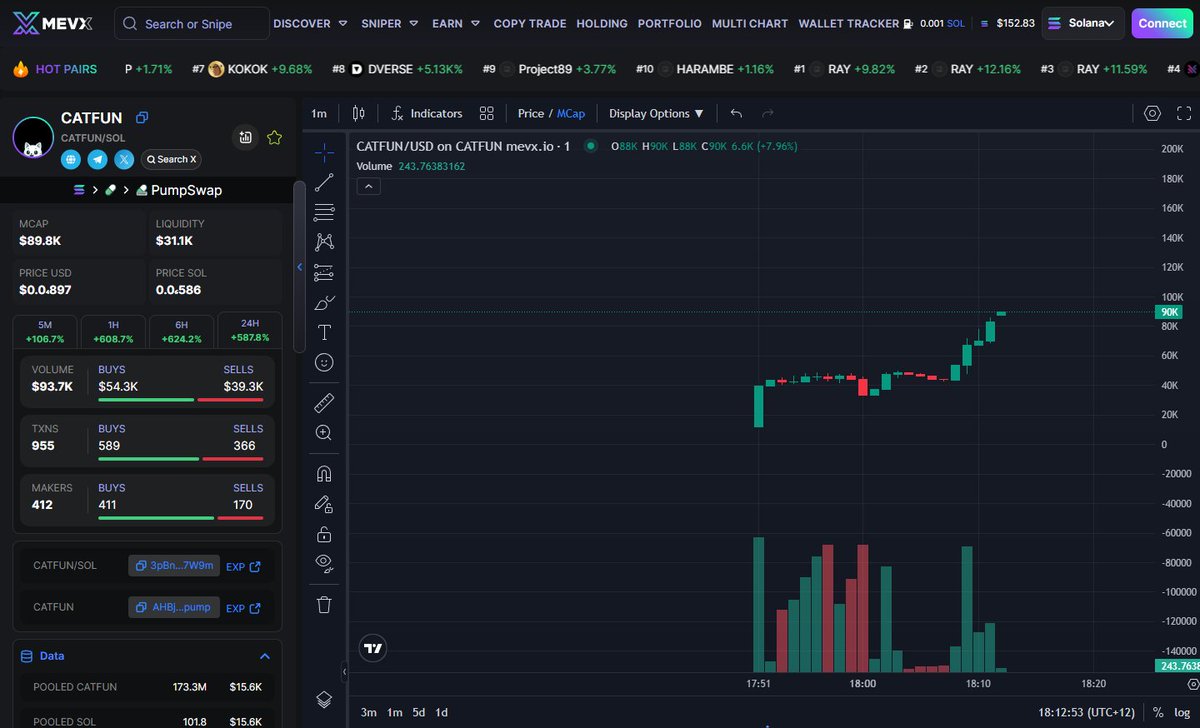Viewport: 1200px width, 728px height.
Task: Expand the EARN menu
Action: coord(457,23)
